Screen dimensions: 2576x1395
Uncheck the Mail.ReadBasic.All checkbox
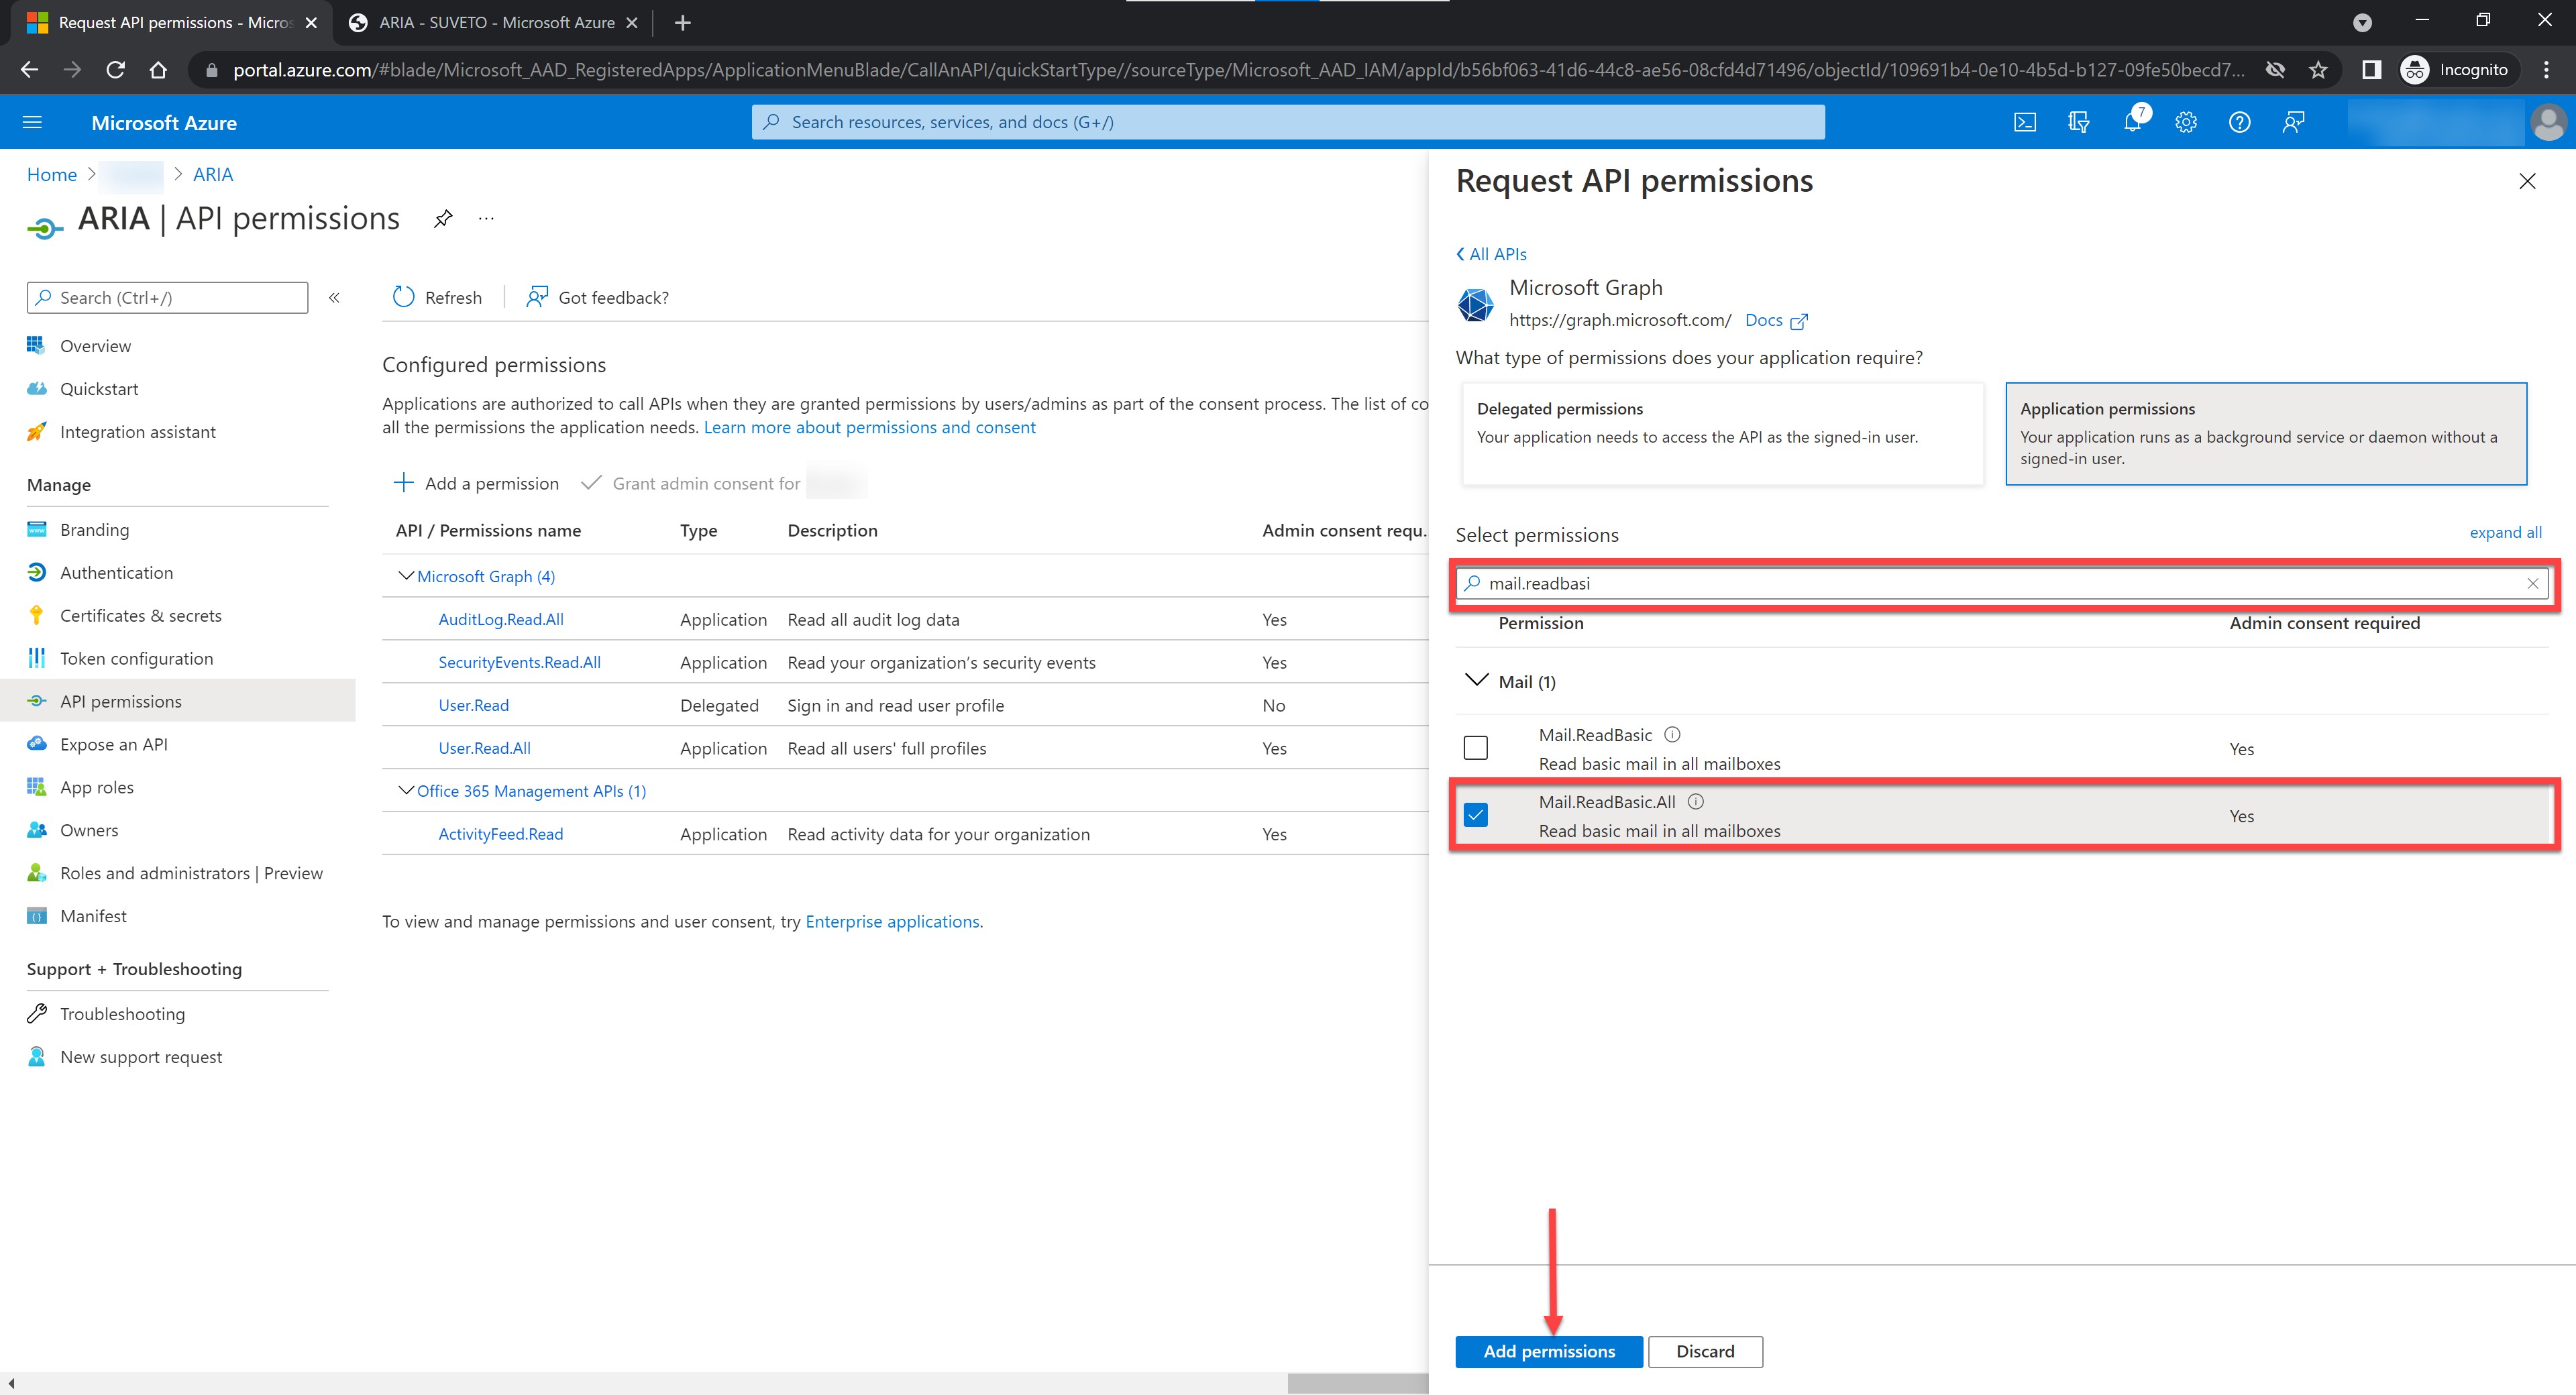pyautogui.click(x=1475, y=815)
